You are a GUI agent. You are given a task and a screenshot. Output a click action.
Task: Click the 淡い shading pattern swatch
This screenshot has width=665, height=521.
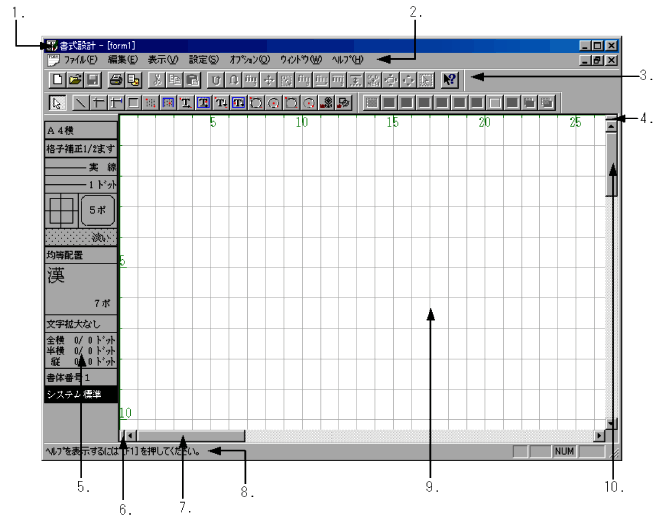[x=80, y=237]
